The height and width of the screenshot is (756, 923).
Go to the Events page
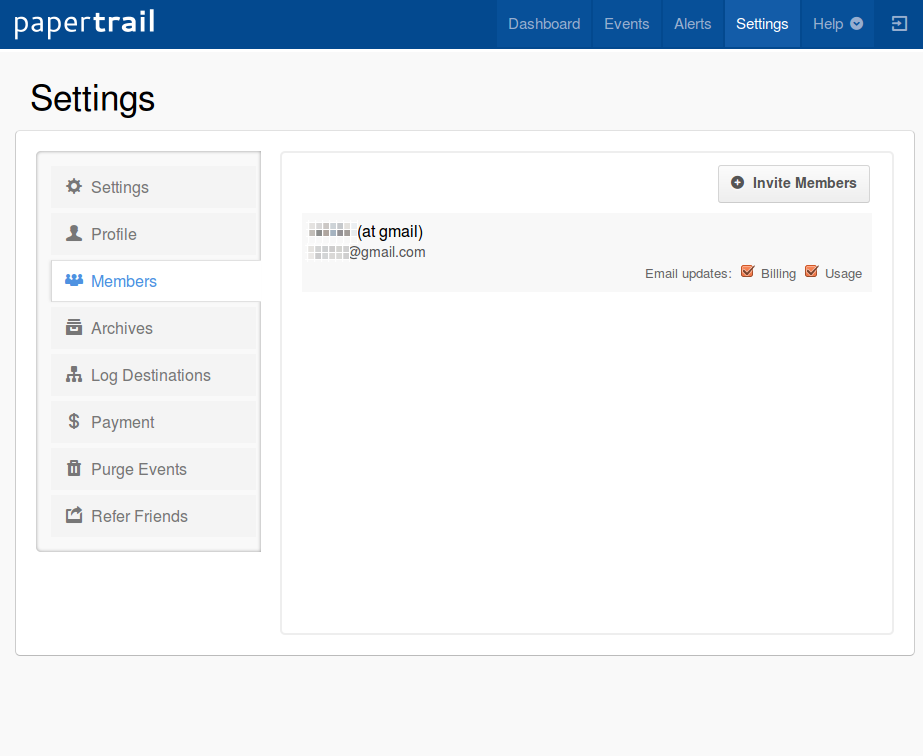click(x=627, y=24)
